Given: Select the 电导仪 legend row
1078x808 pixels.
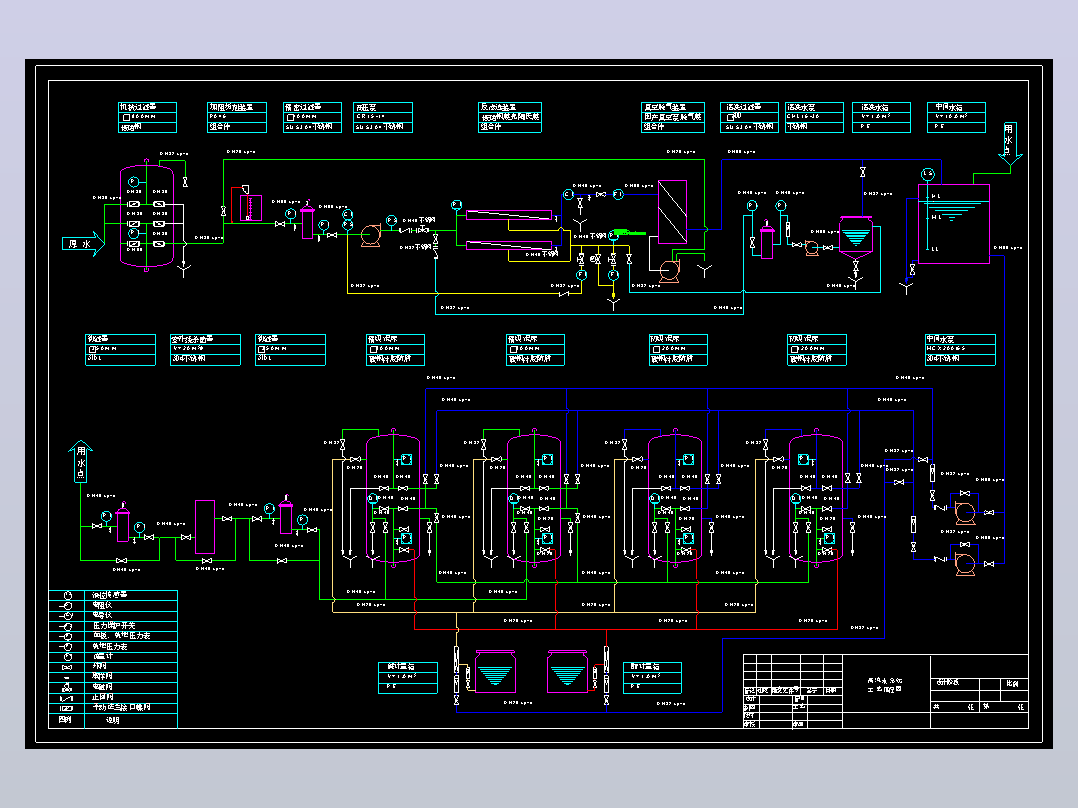Looking at the screenshot, I should tap(113, 615).
